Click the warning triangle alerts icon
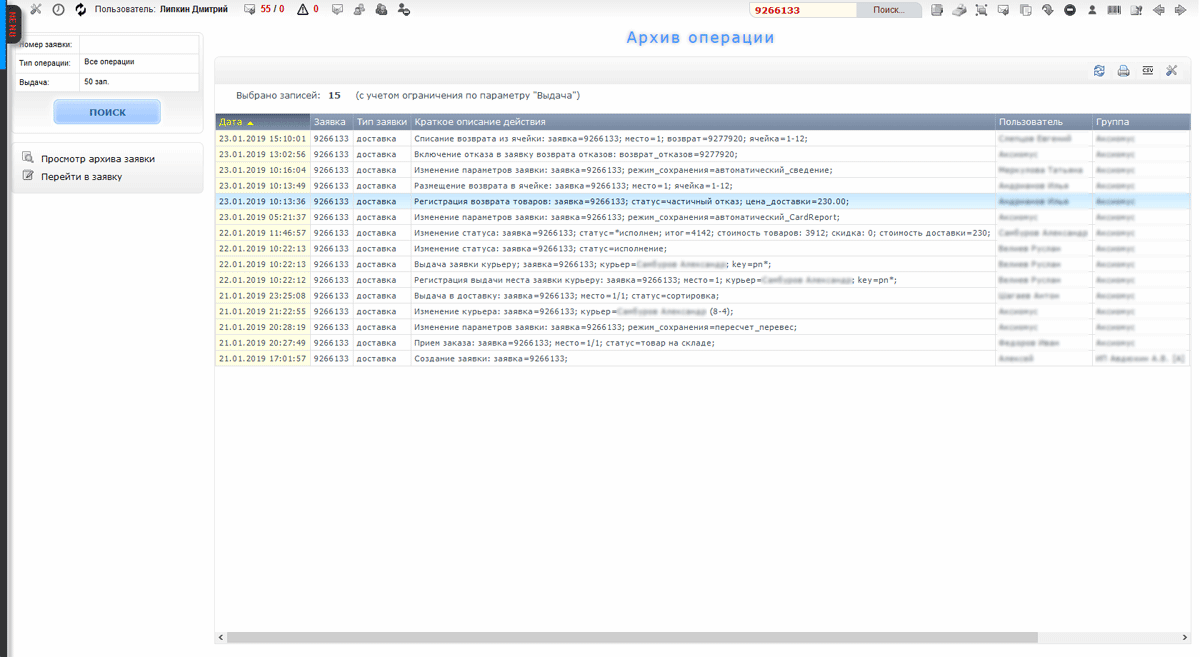Viewport: 1200px width, 657px height. click(303, 10)
